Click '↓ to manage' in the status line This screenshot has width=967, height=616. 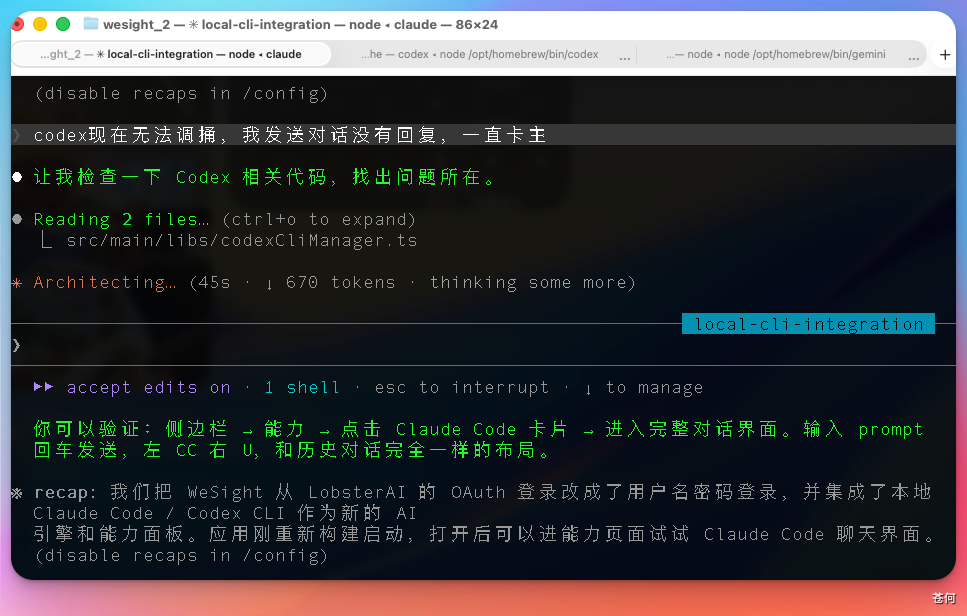pyautogui.click(x=644, y=387)
